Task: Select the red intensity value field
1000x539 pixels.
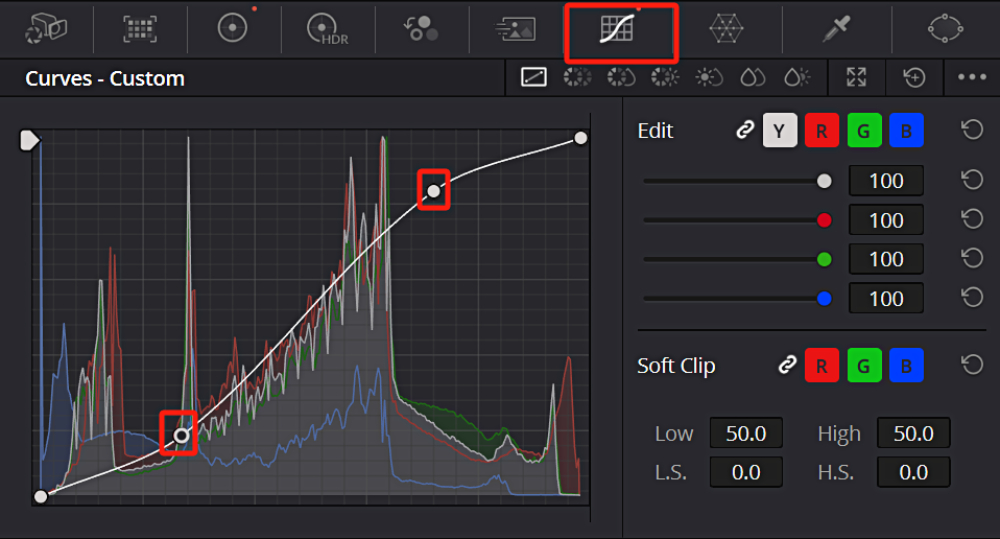Action: [x=886, y=221]
